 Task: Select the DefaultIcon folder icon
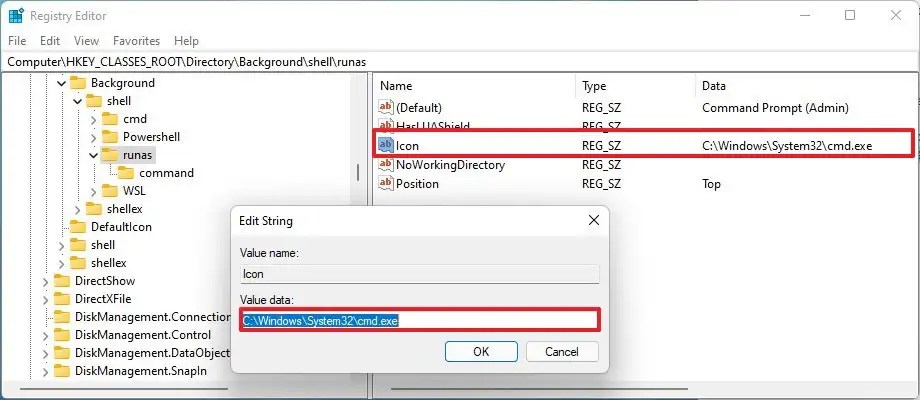(78, 227)
